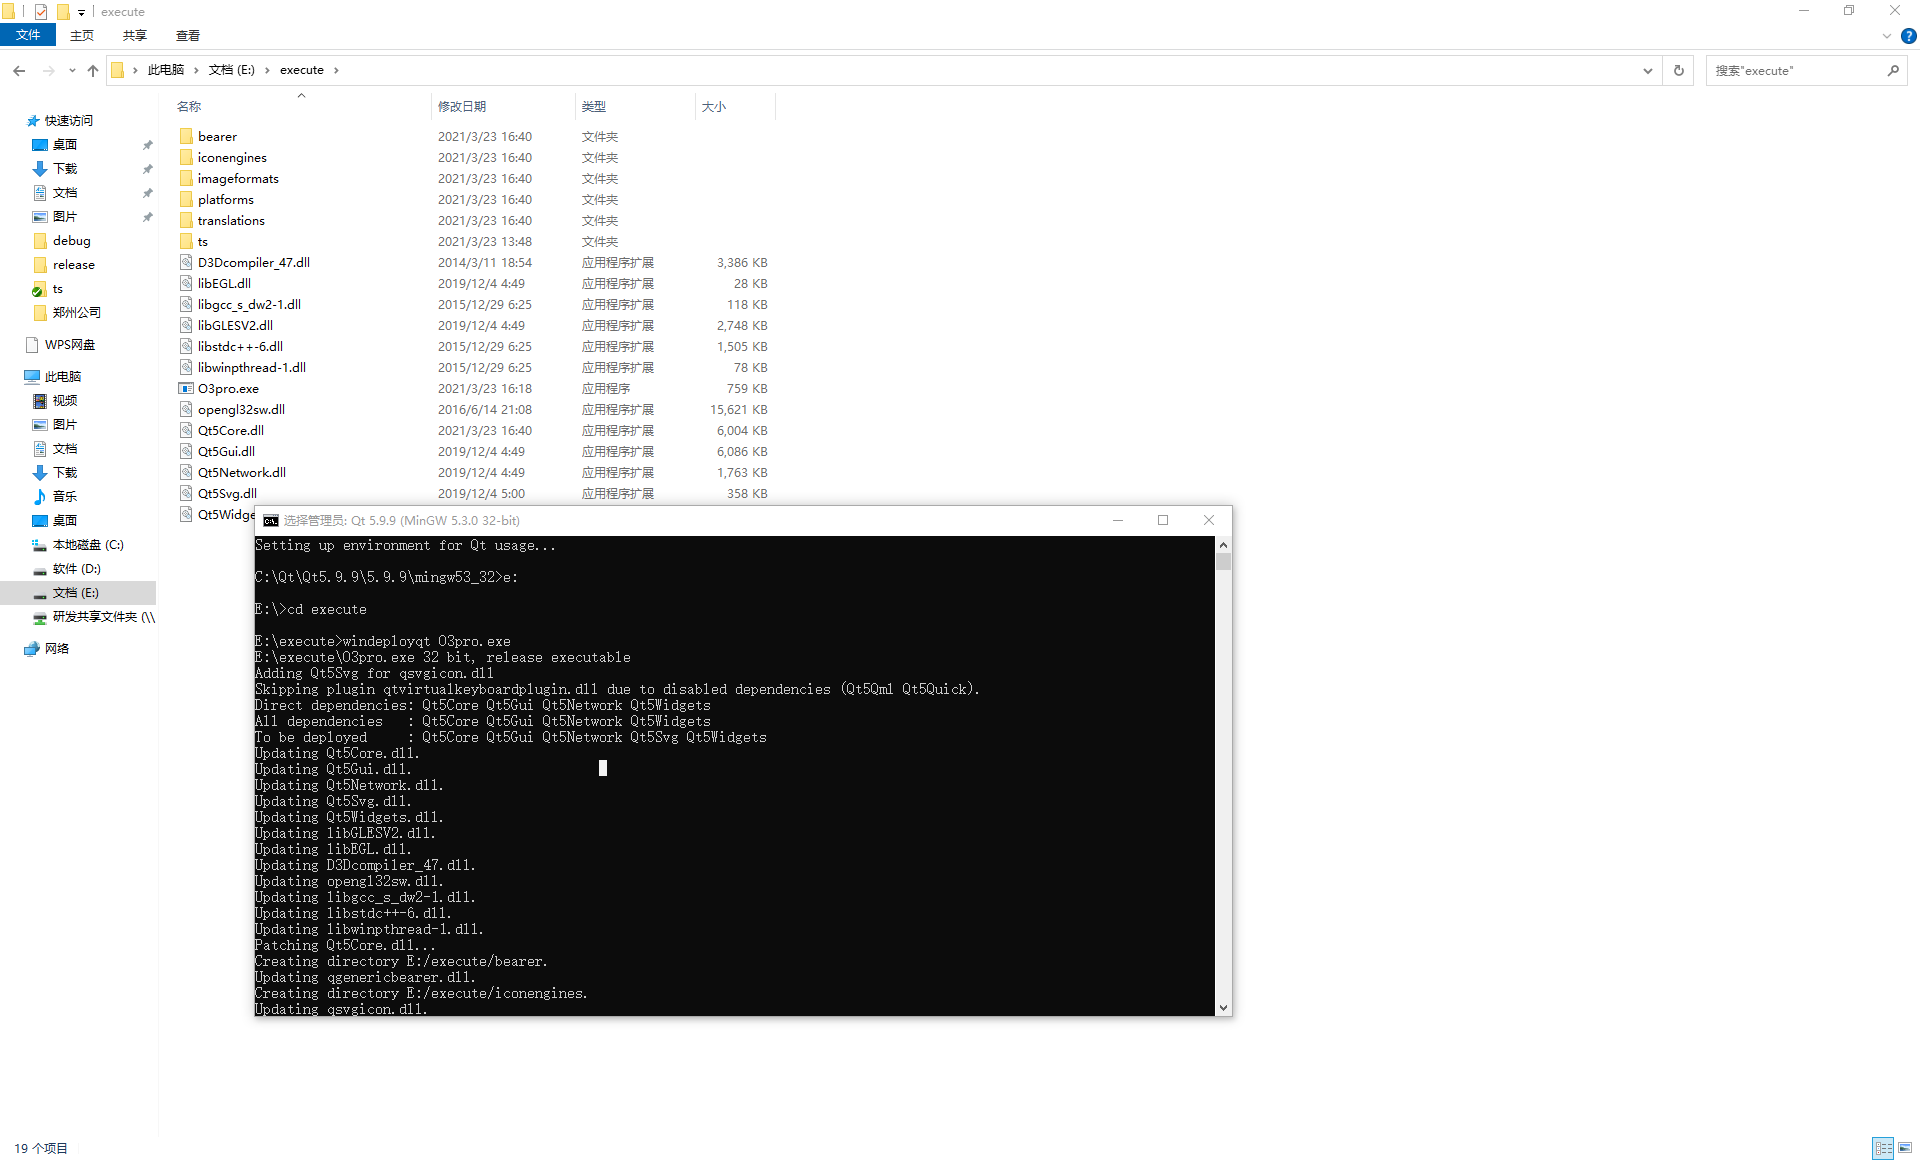Viewport: 1920px width, 1160px height.
Task: Go up one level using the up arrow
Action: pyautogui.click(x=92, y=70)
